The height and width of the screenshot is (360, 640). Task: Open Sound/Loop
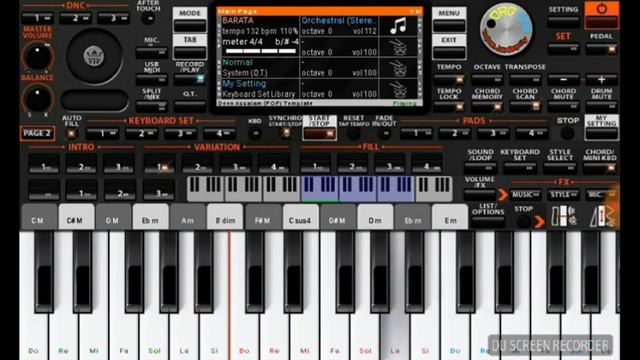coord(480,168)
